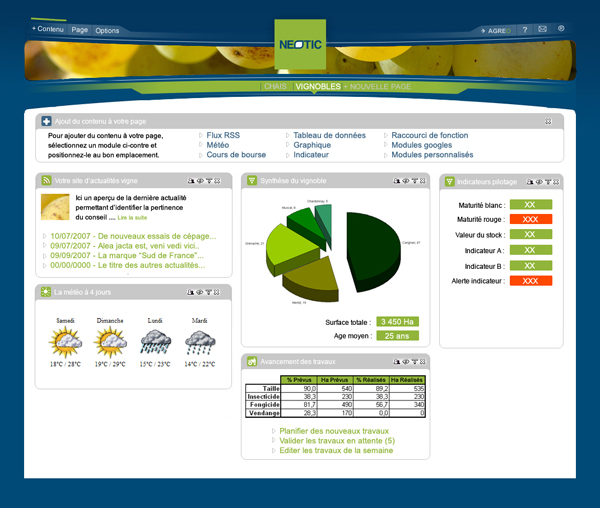Open Valider les travaux en attente (5)

tap(337, 441)
